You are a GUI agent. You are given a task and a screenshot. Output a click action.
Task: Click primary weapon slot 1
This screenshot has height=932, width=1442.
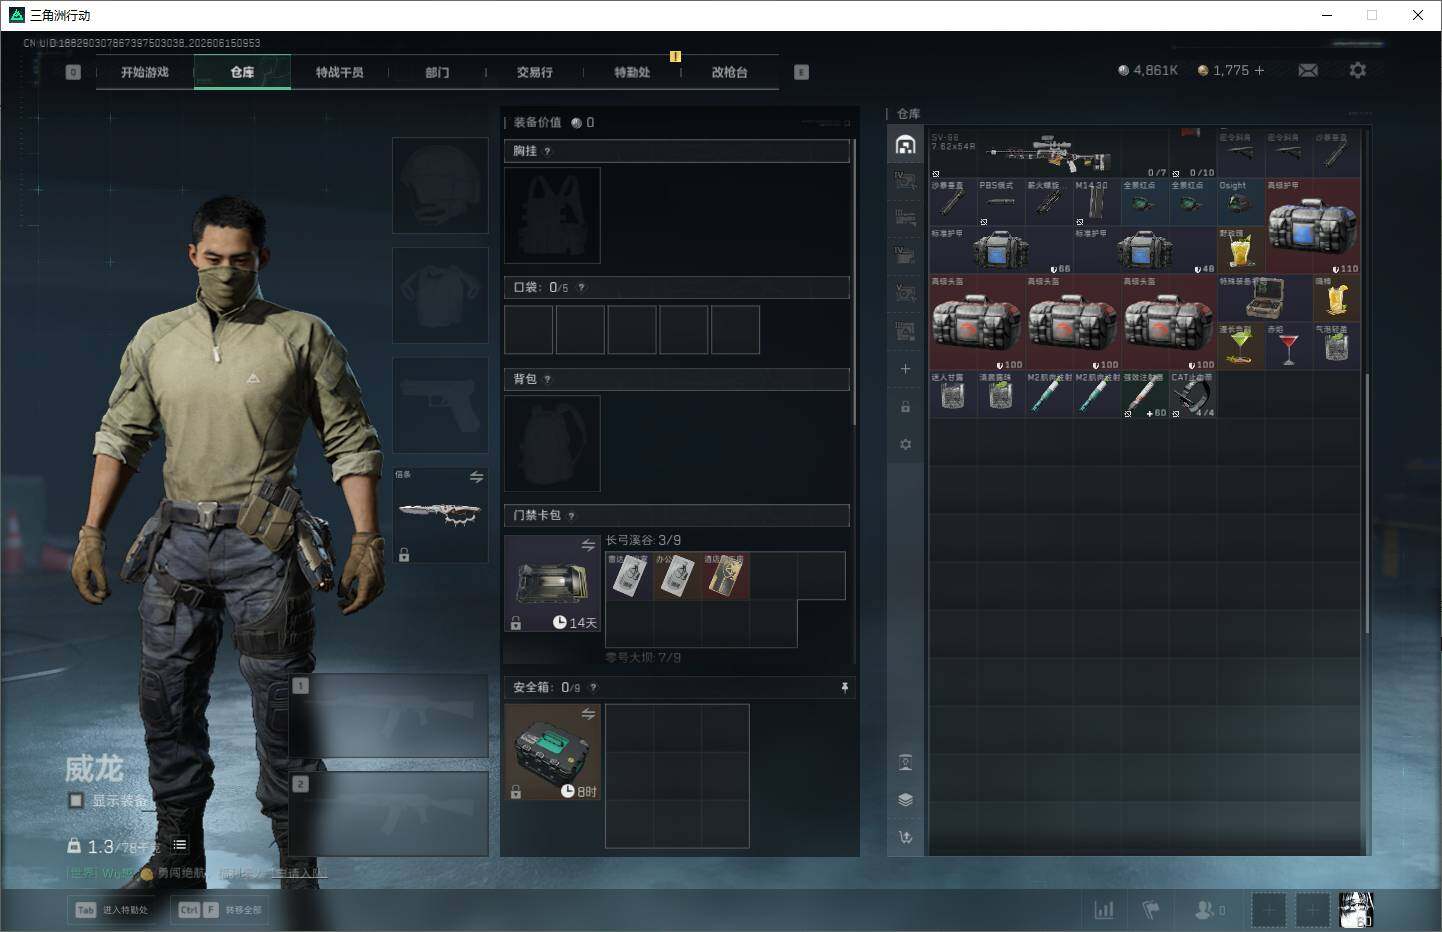pos(389,715)
